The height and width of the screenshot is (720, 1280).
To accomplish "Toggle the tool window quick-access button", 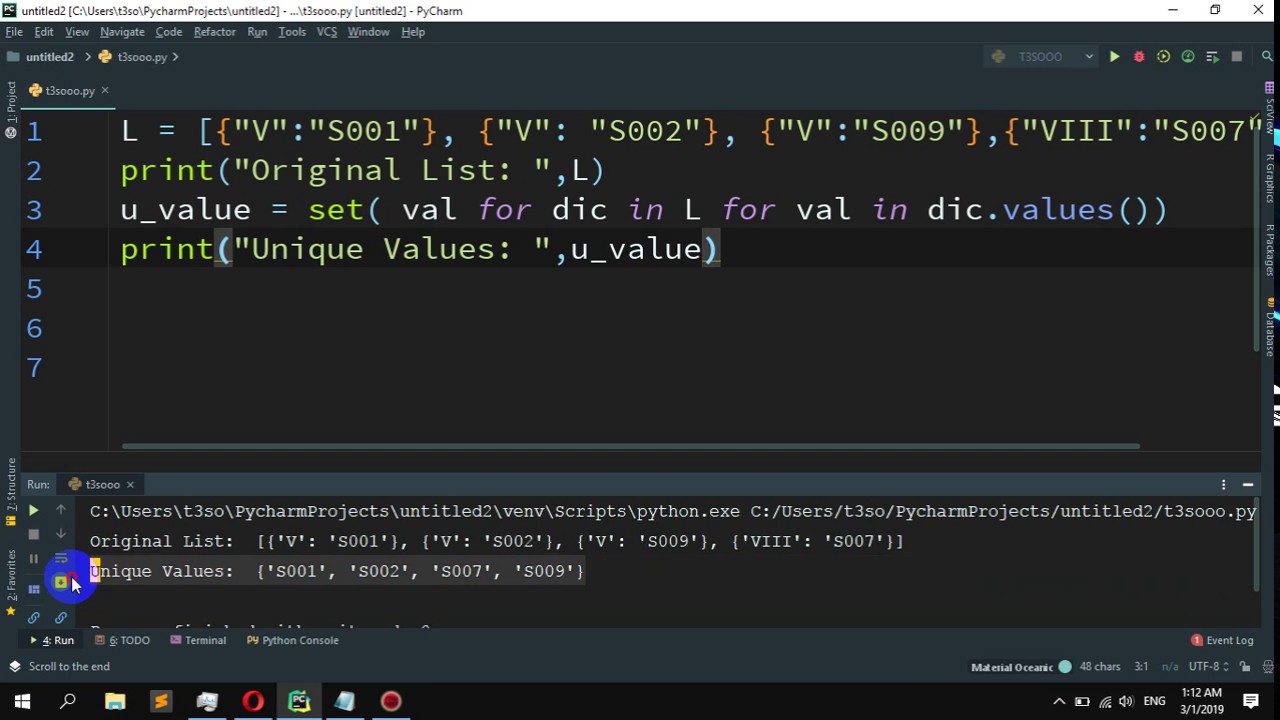I will [x=14, y=666].
